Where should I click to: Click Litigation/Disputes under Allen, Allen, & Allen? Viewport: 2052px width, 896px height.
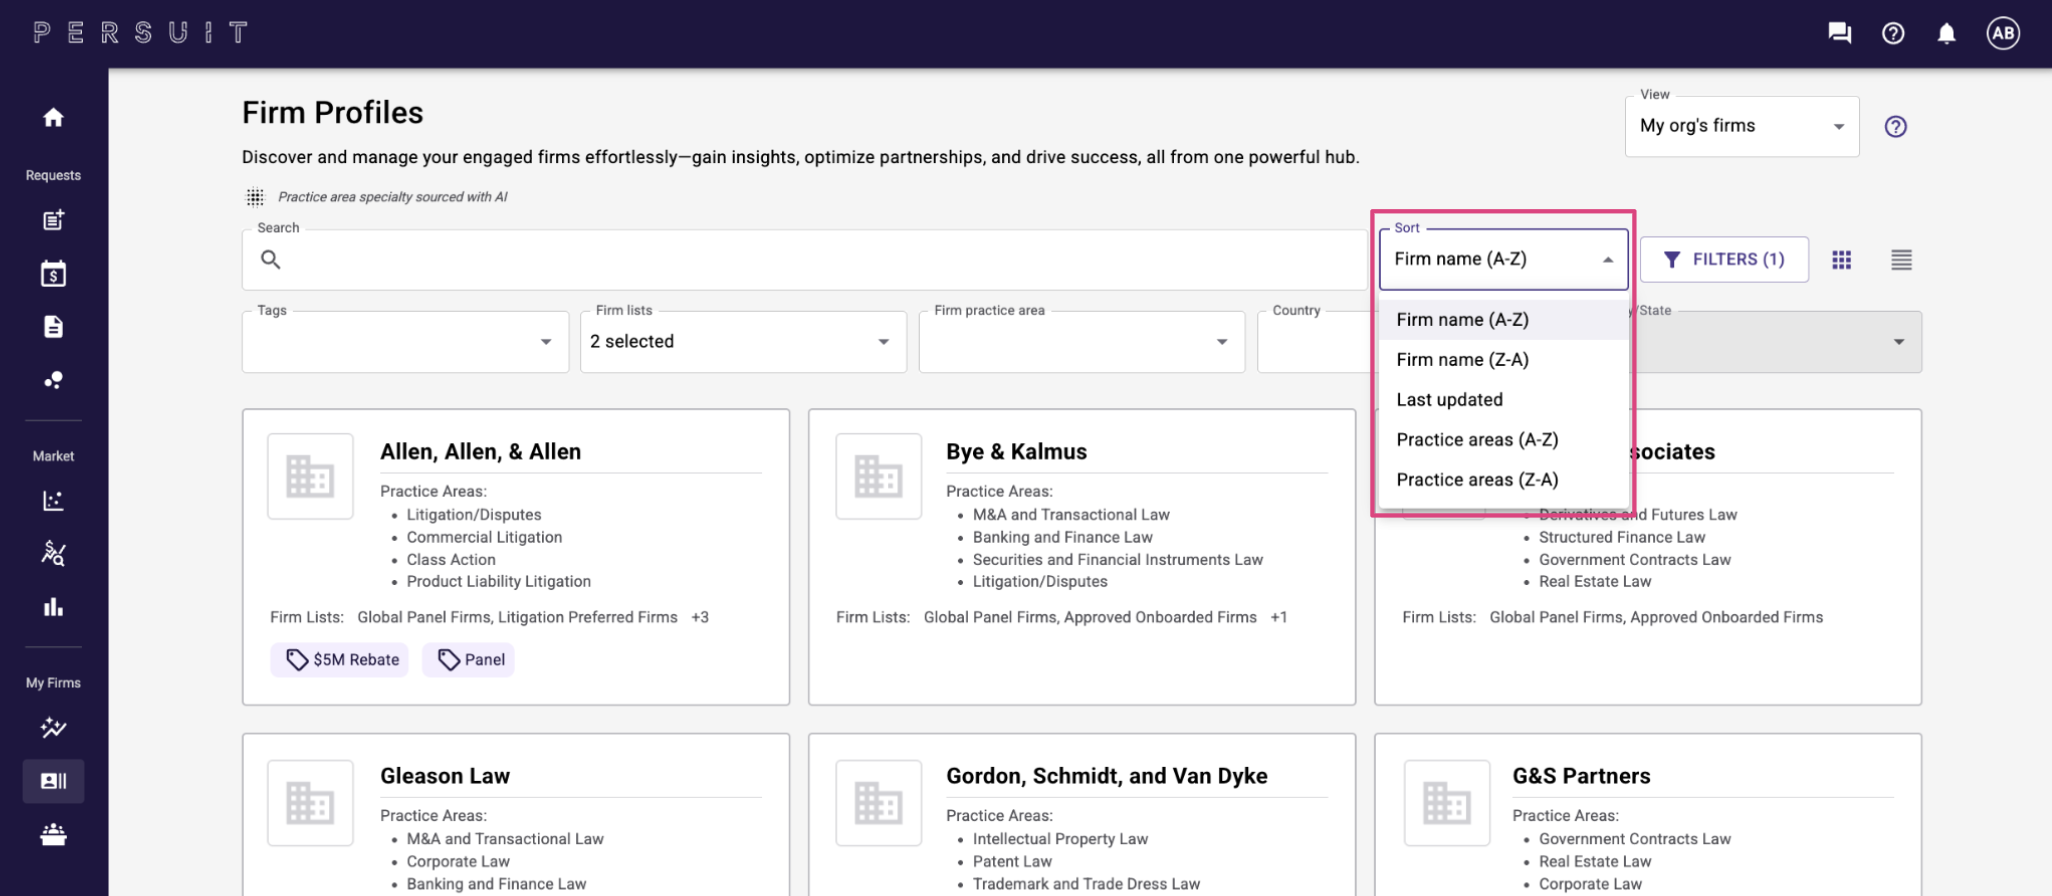(474, 515)
